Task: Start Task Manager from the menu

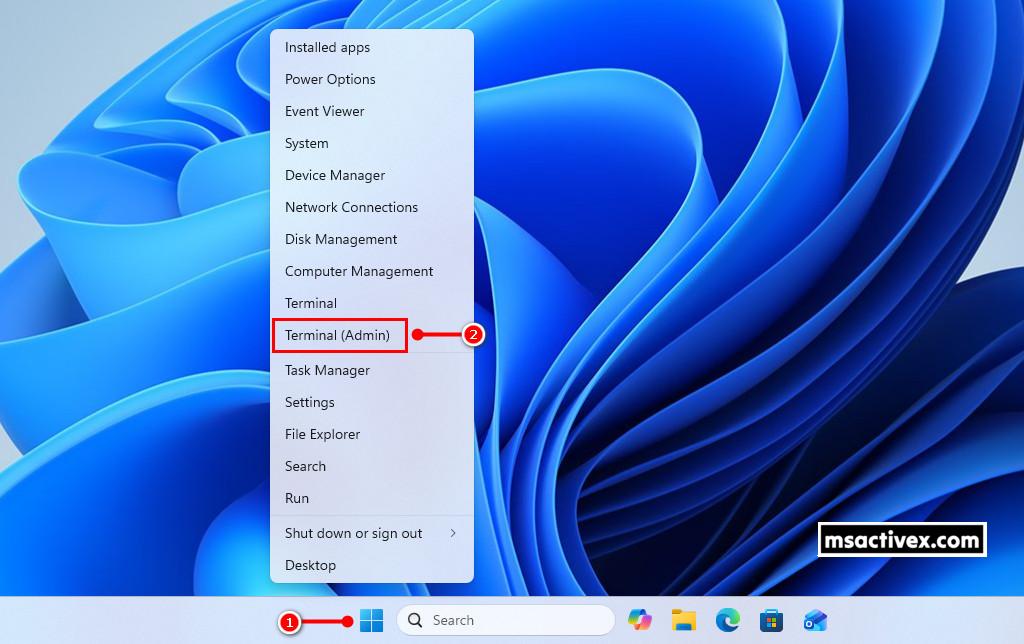Action: click(x=327, y=370)
